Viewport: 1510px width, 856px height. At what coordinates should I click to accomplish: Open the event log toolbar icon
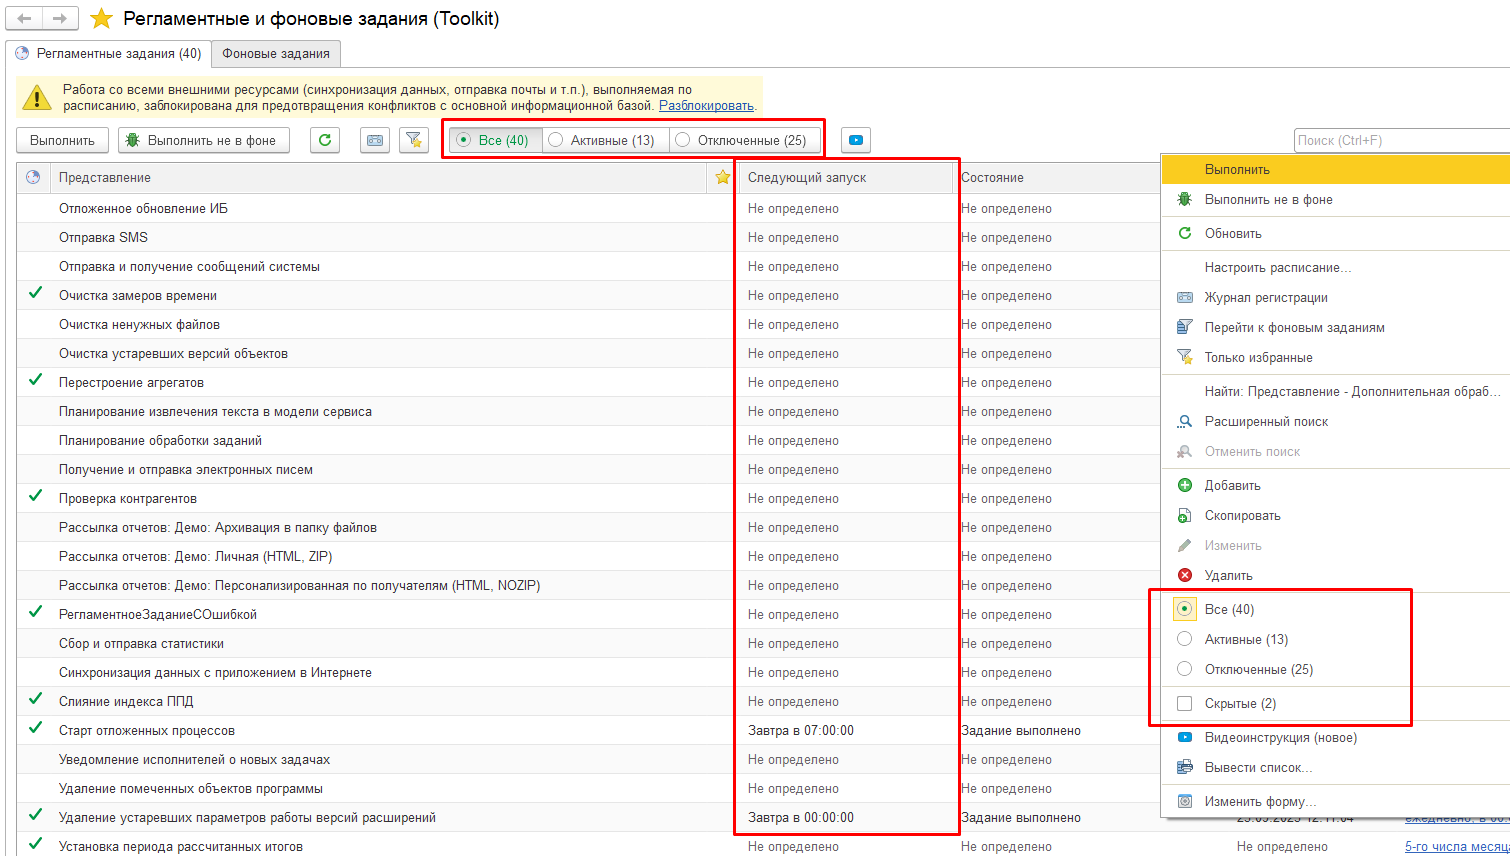click(375, 140)
